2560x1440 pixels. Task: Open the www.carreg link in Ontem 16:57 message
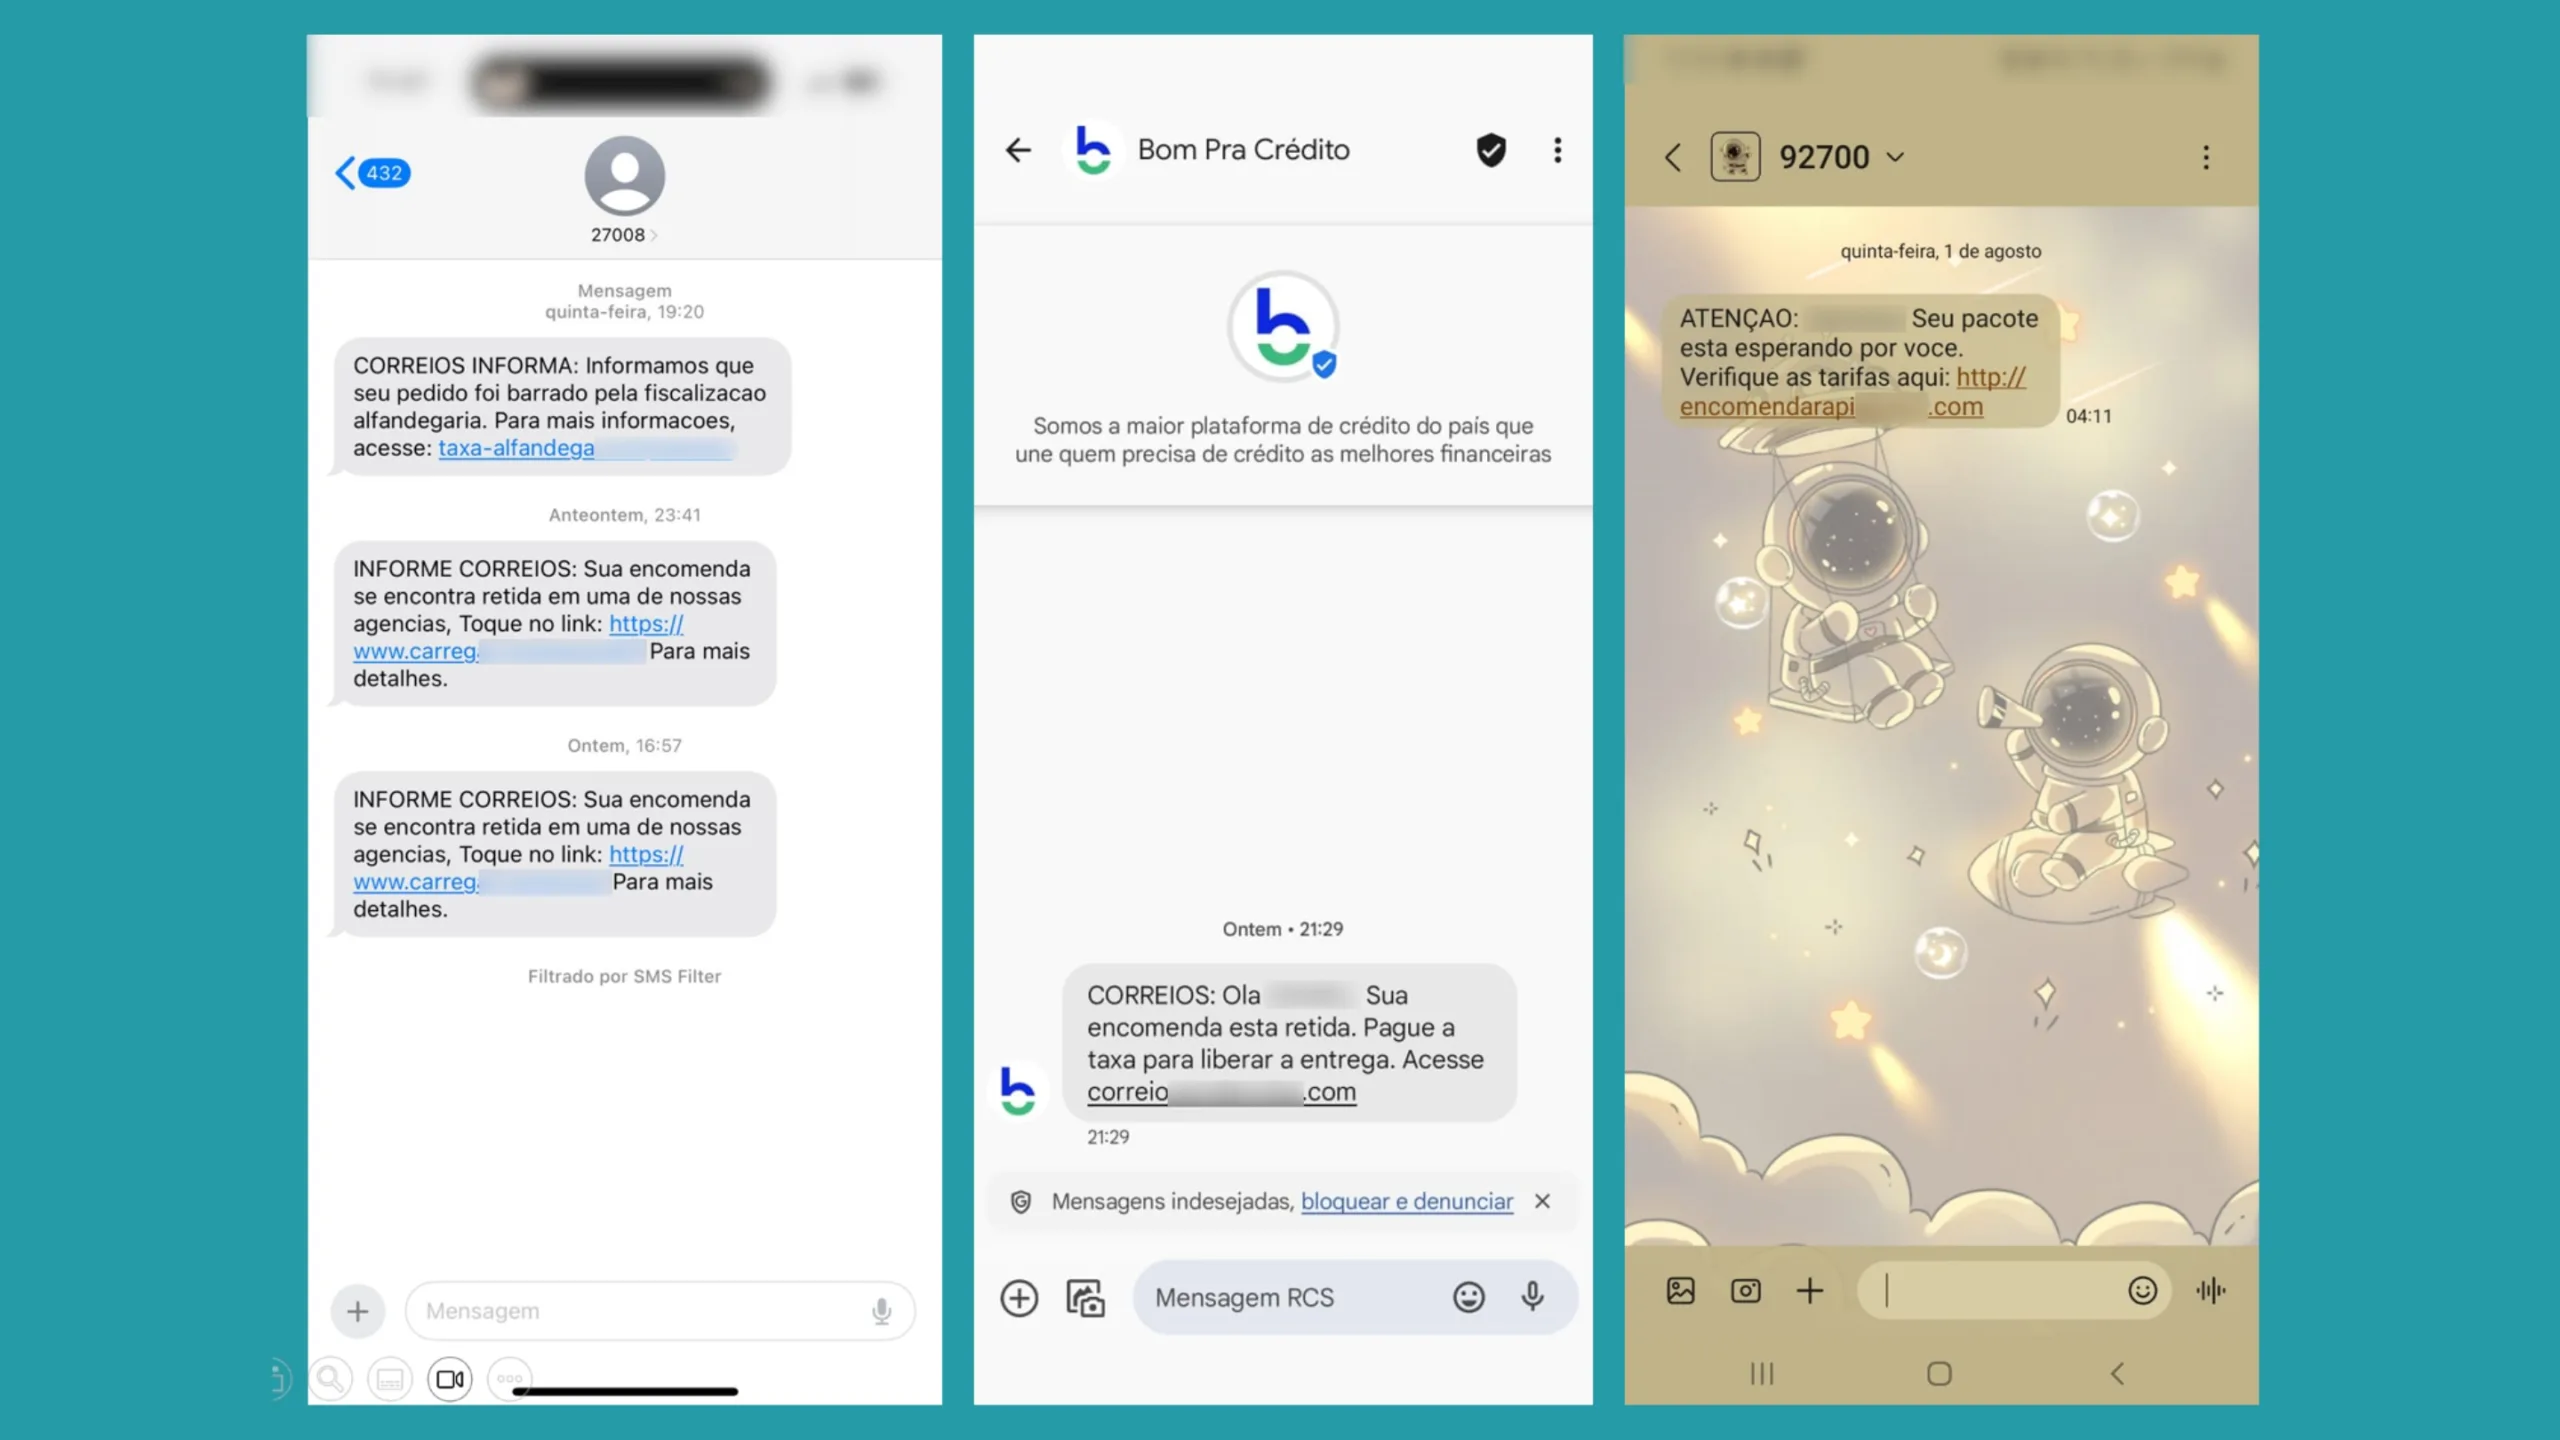coord(480,882)
